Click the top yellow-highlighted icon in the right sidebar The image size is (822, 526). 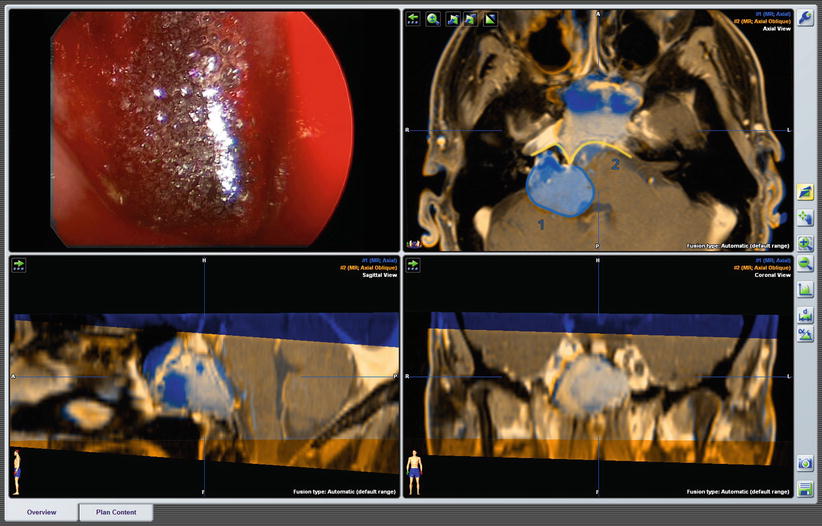tap(805, 192)
